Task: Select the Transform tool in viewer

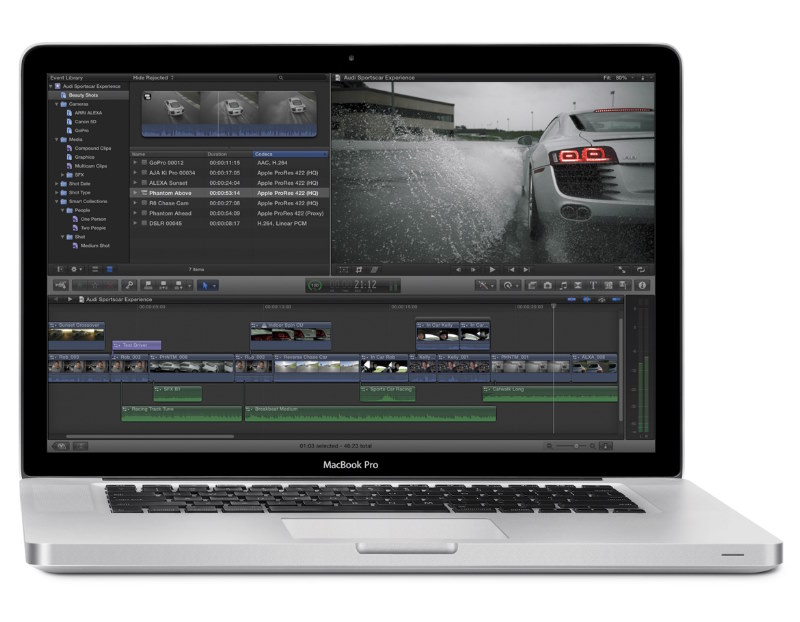Action: point(343,269)
